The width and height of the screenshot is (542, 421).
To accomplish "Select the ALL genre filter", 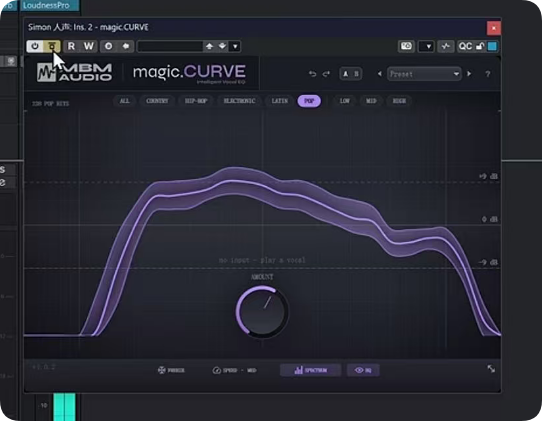I will [x=124, y=101].
